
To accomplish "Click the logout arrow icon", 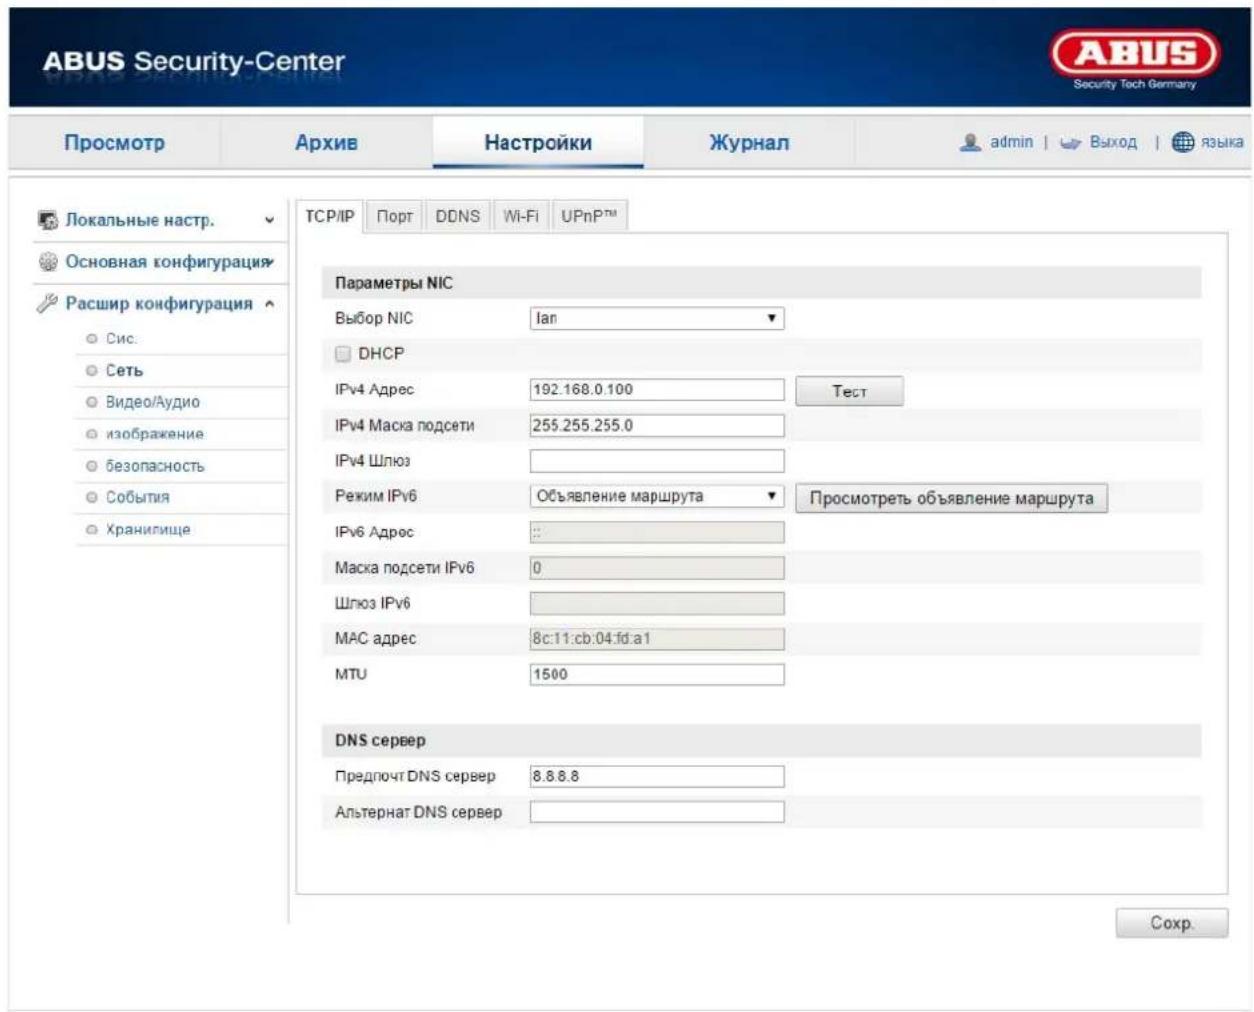I will 1071,143.
